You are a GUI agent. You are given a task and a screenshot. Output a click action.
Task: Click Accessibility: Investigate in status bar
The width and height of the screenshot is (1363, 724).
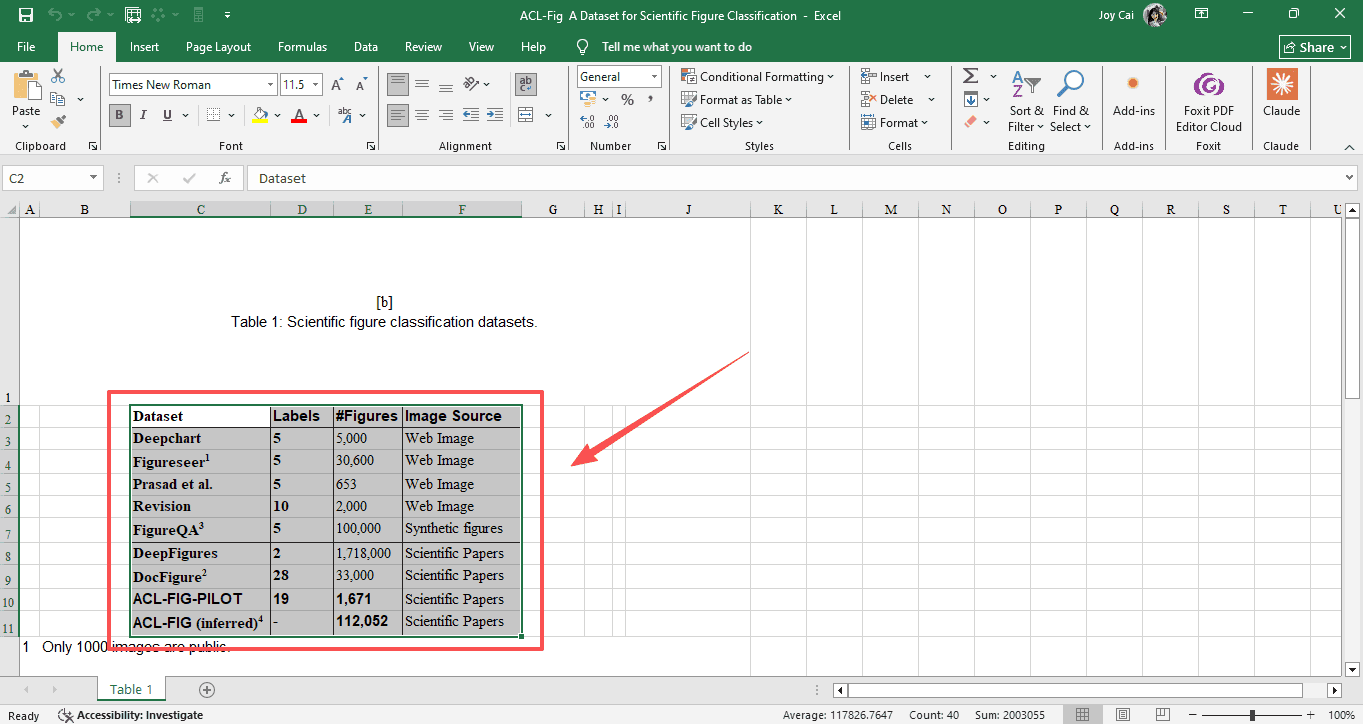coord(130,715)
